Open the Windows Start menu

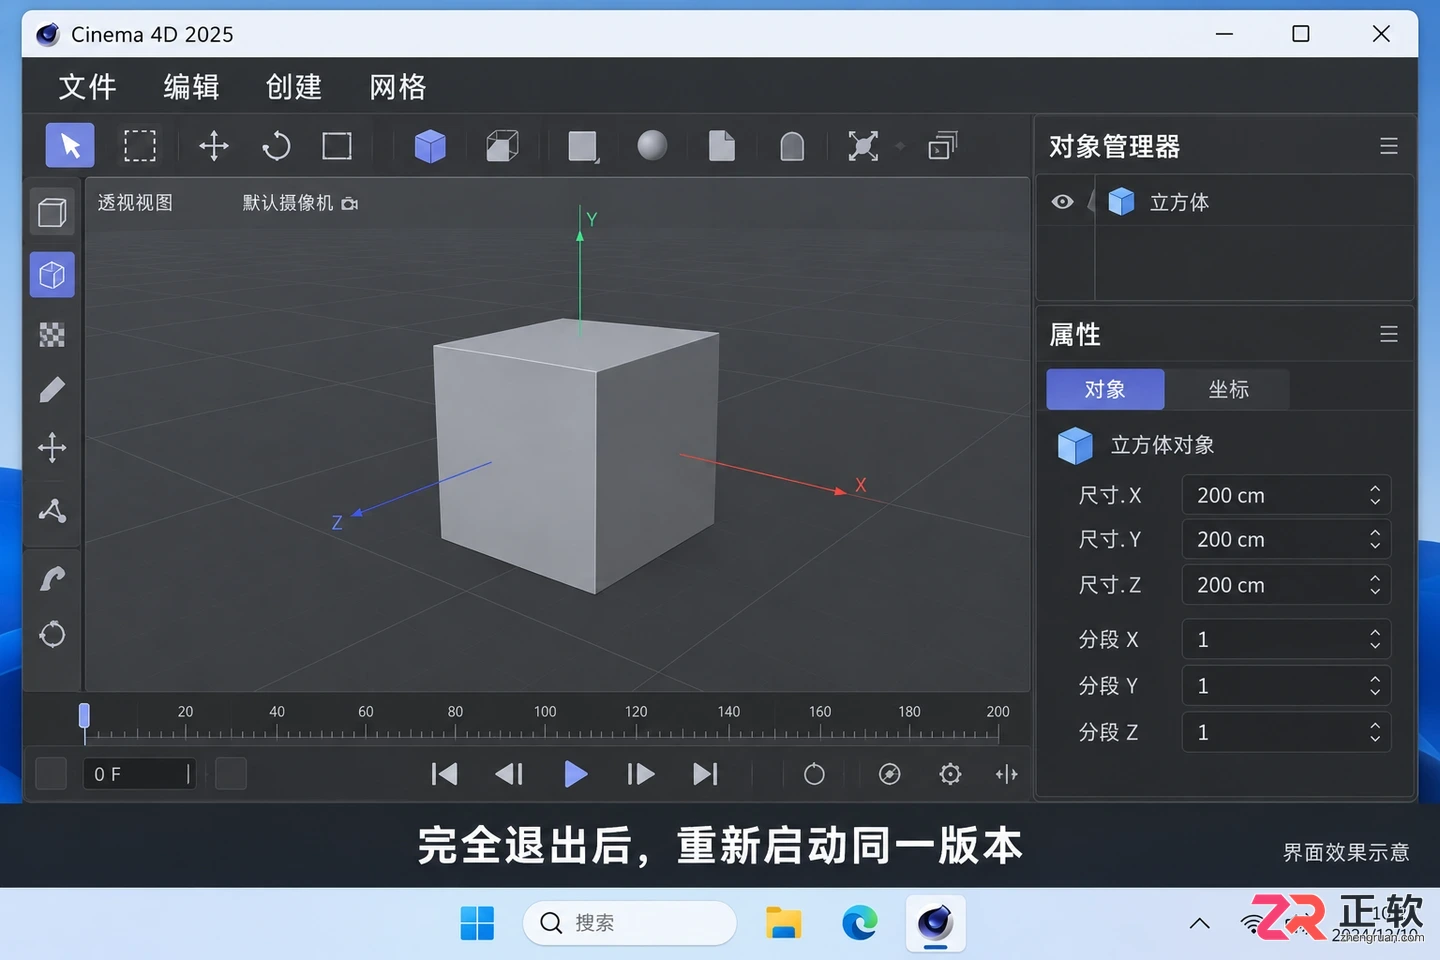tap(477, 923)
